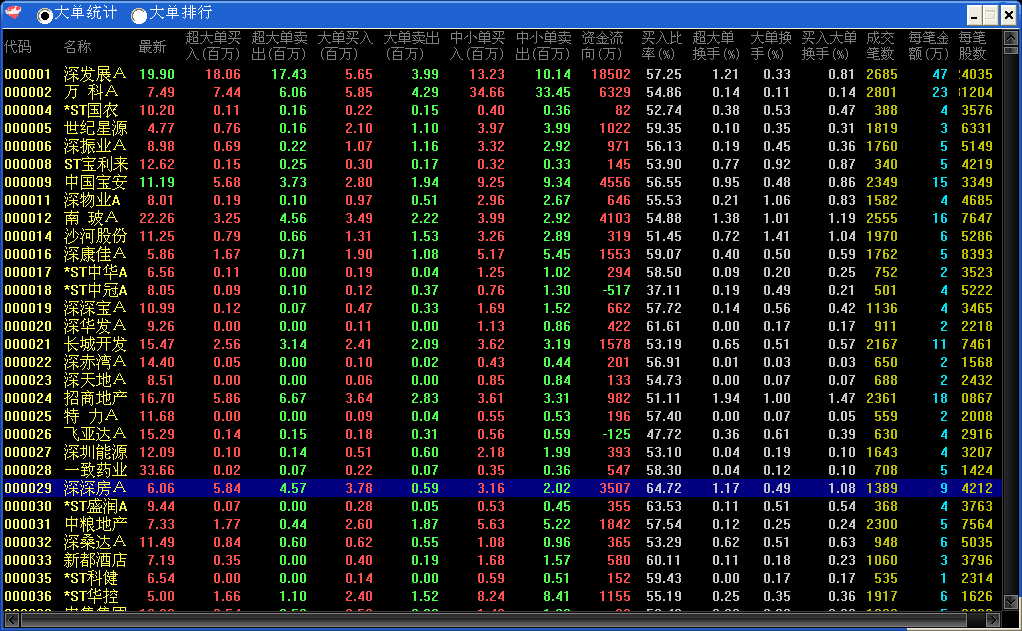1022x631 pixels.
Task: Sort by 每笔金额(万) column header
Action: pos(928,46)
